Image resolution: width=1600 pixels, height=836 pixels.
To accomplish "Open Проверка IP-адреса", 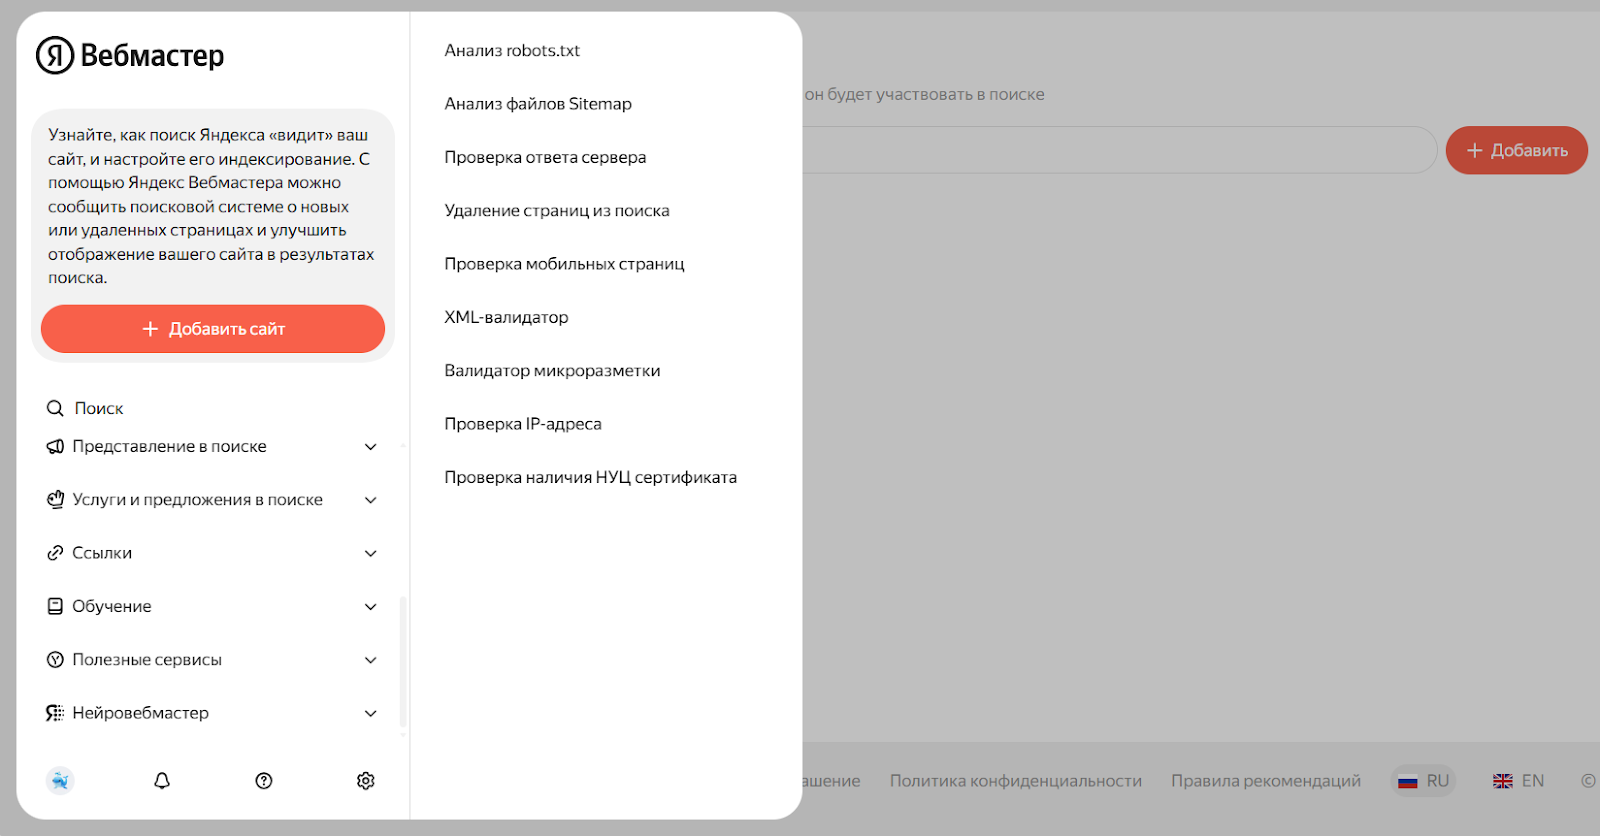I will (523, 424).
